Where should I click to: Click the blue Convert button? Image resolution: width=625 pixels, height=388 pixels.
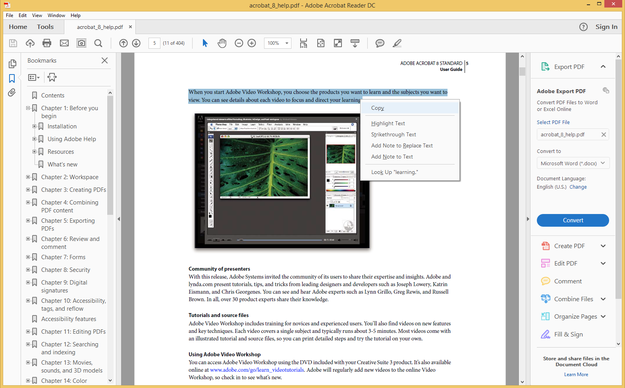point(573,220)
